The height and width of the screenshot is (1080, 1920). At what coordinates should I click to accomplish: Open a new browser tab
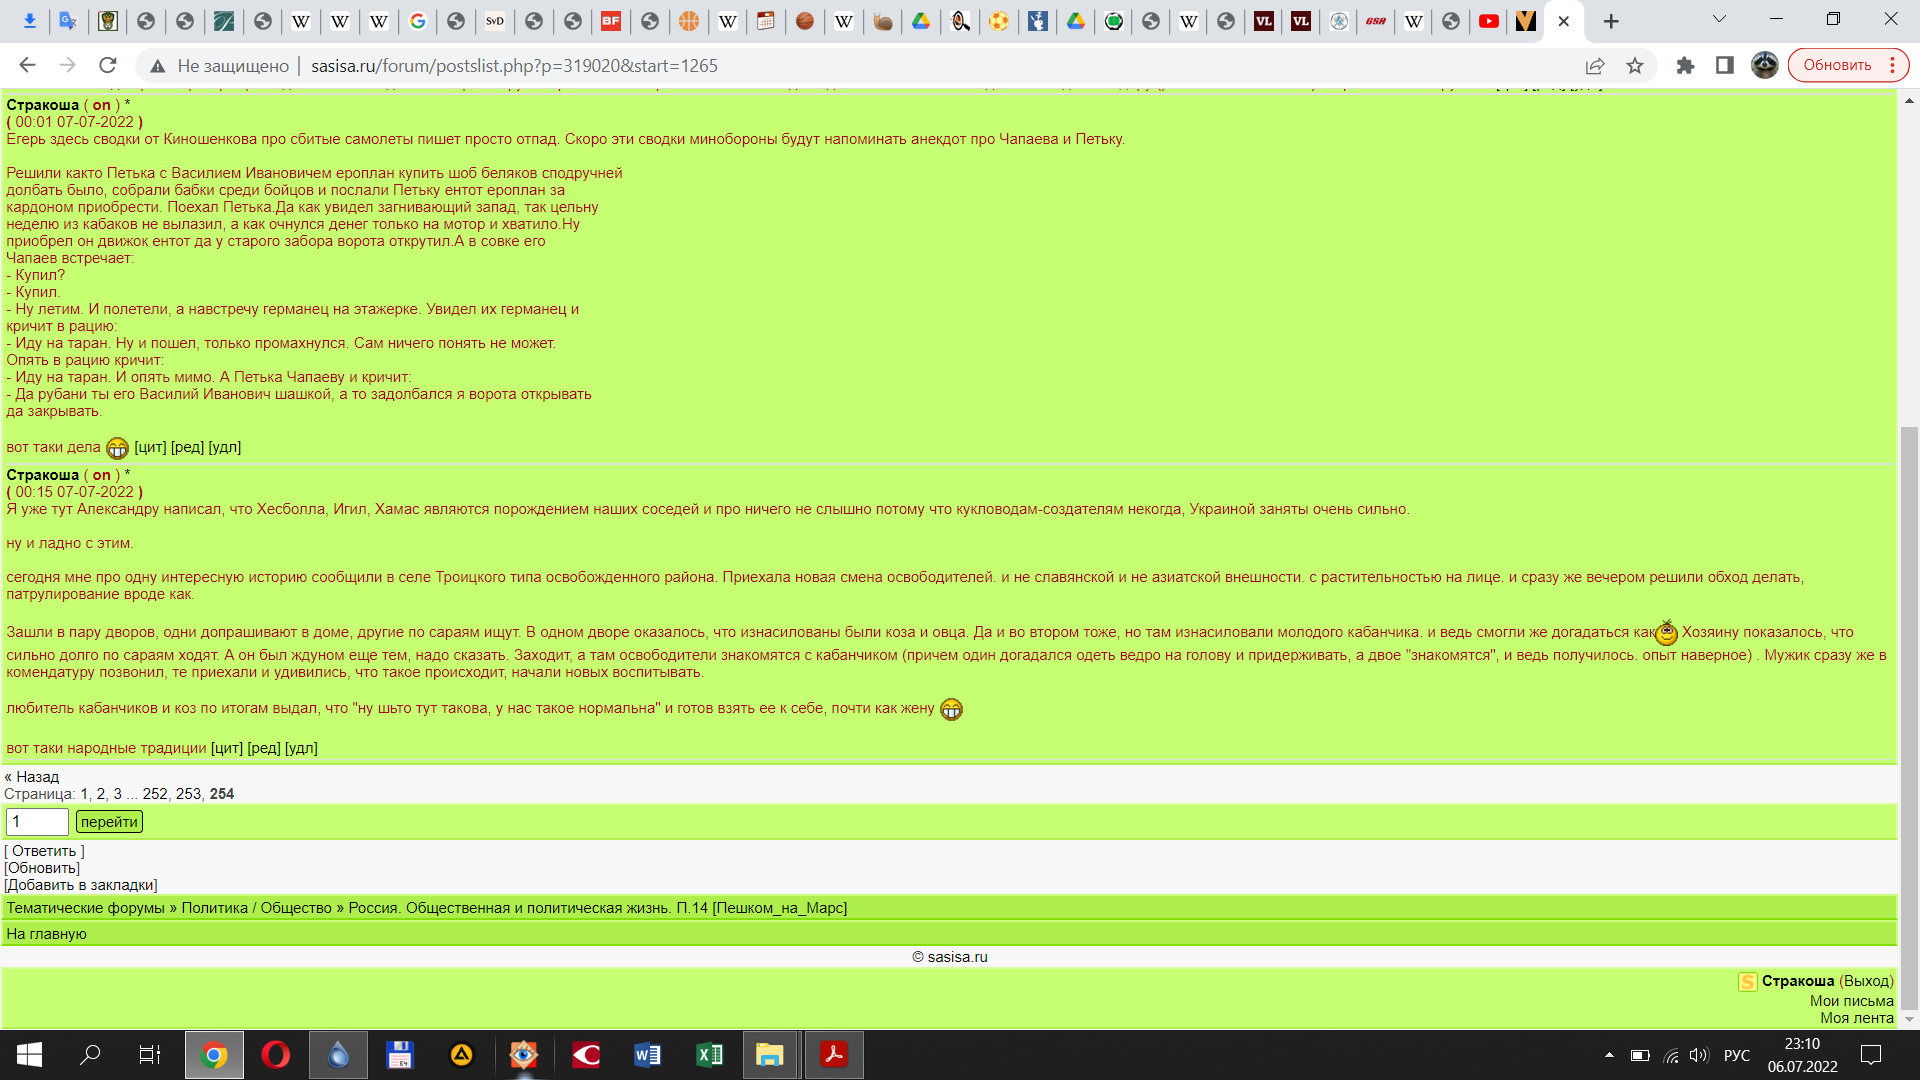[x=1611, y=21]
